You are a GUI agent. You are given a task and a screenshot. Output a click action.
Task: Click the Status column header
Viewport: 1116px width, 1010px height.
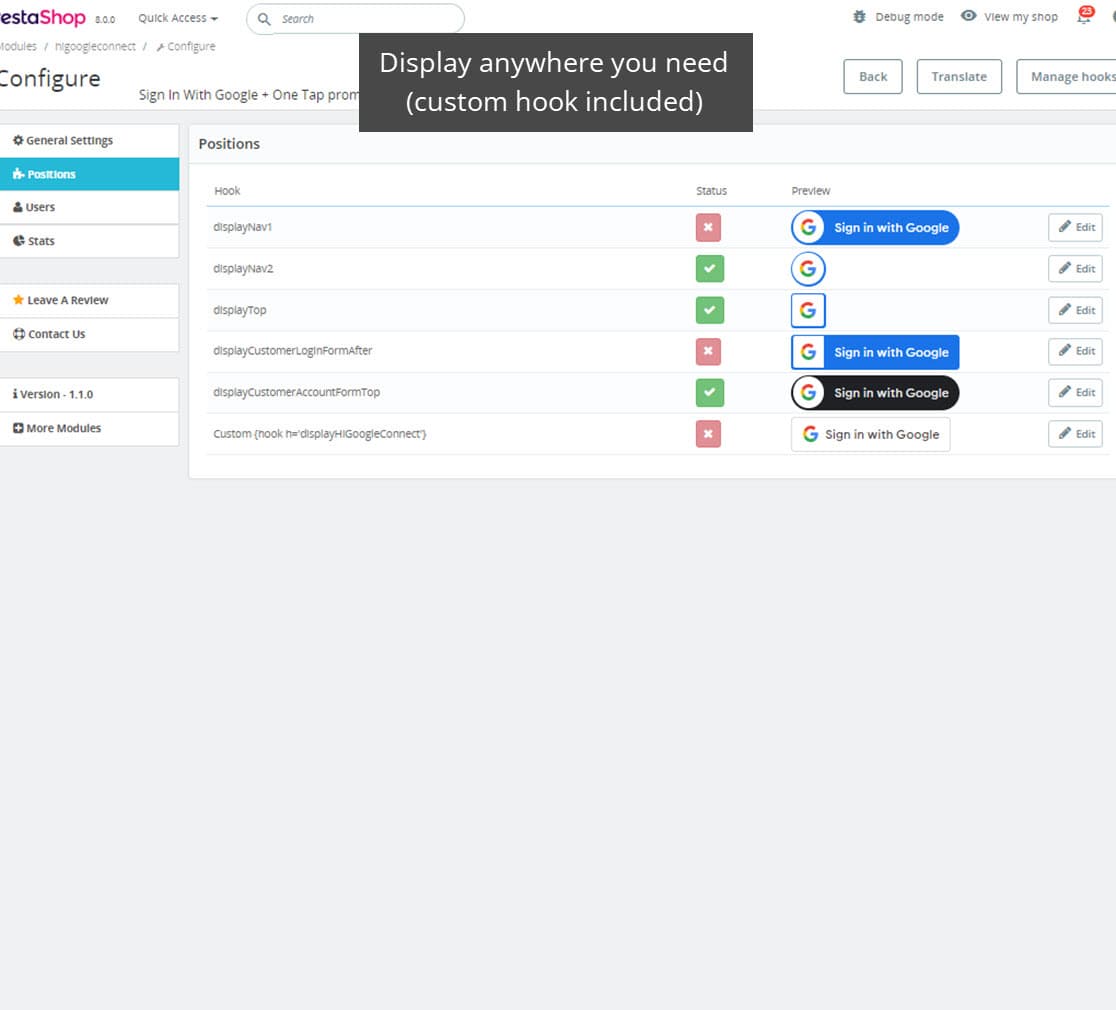[x=711, y=191]
